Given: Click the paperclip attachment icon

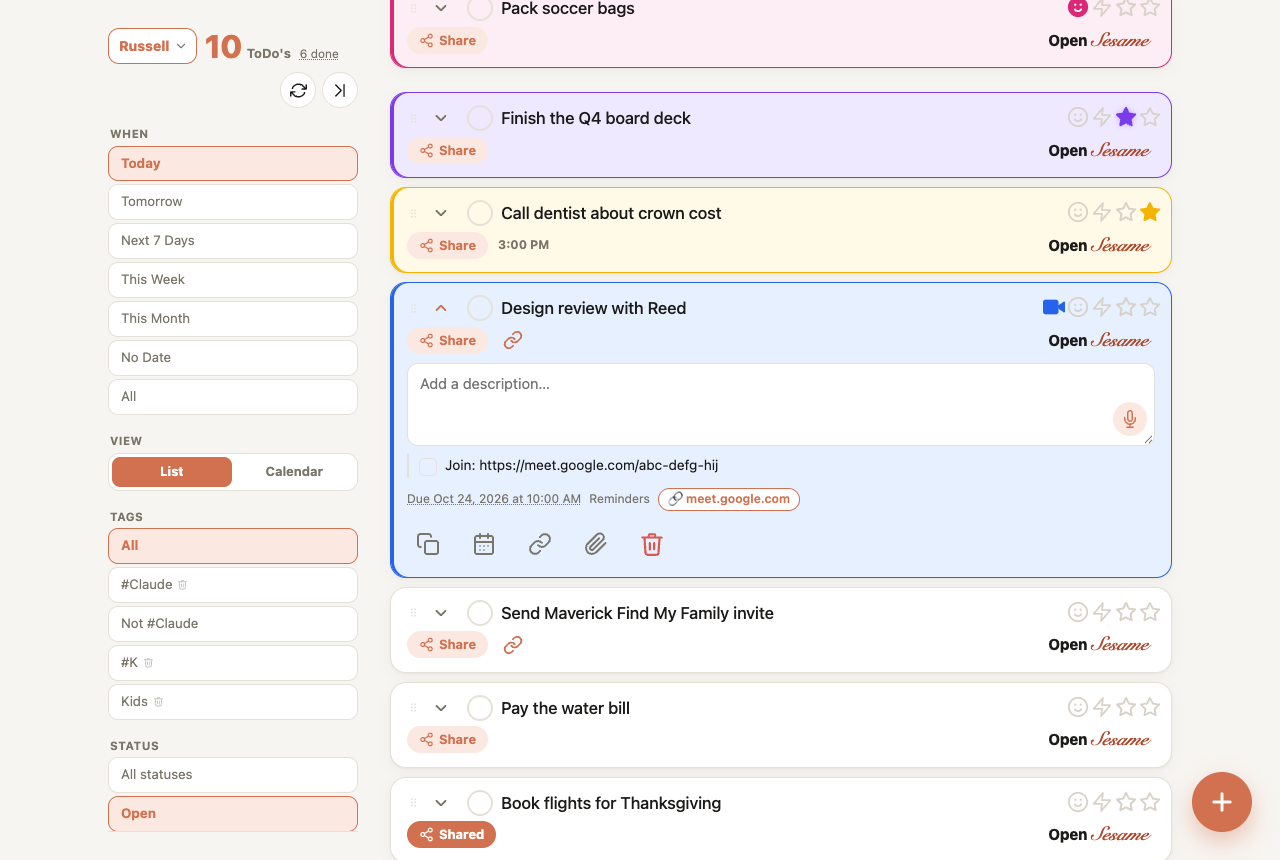Looking at the screenshot, I should [596, 544].
